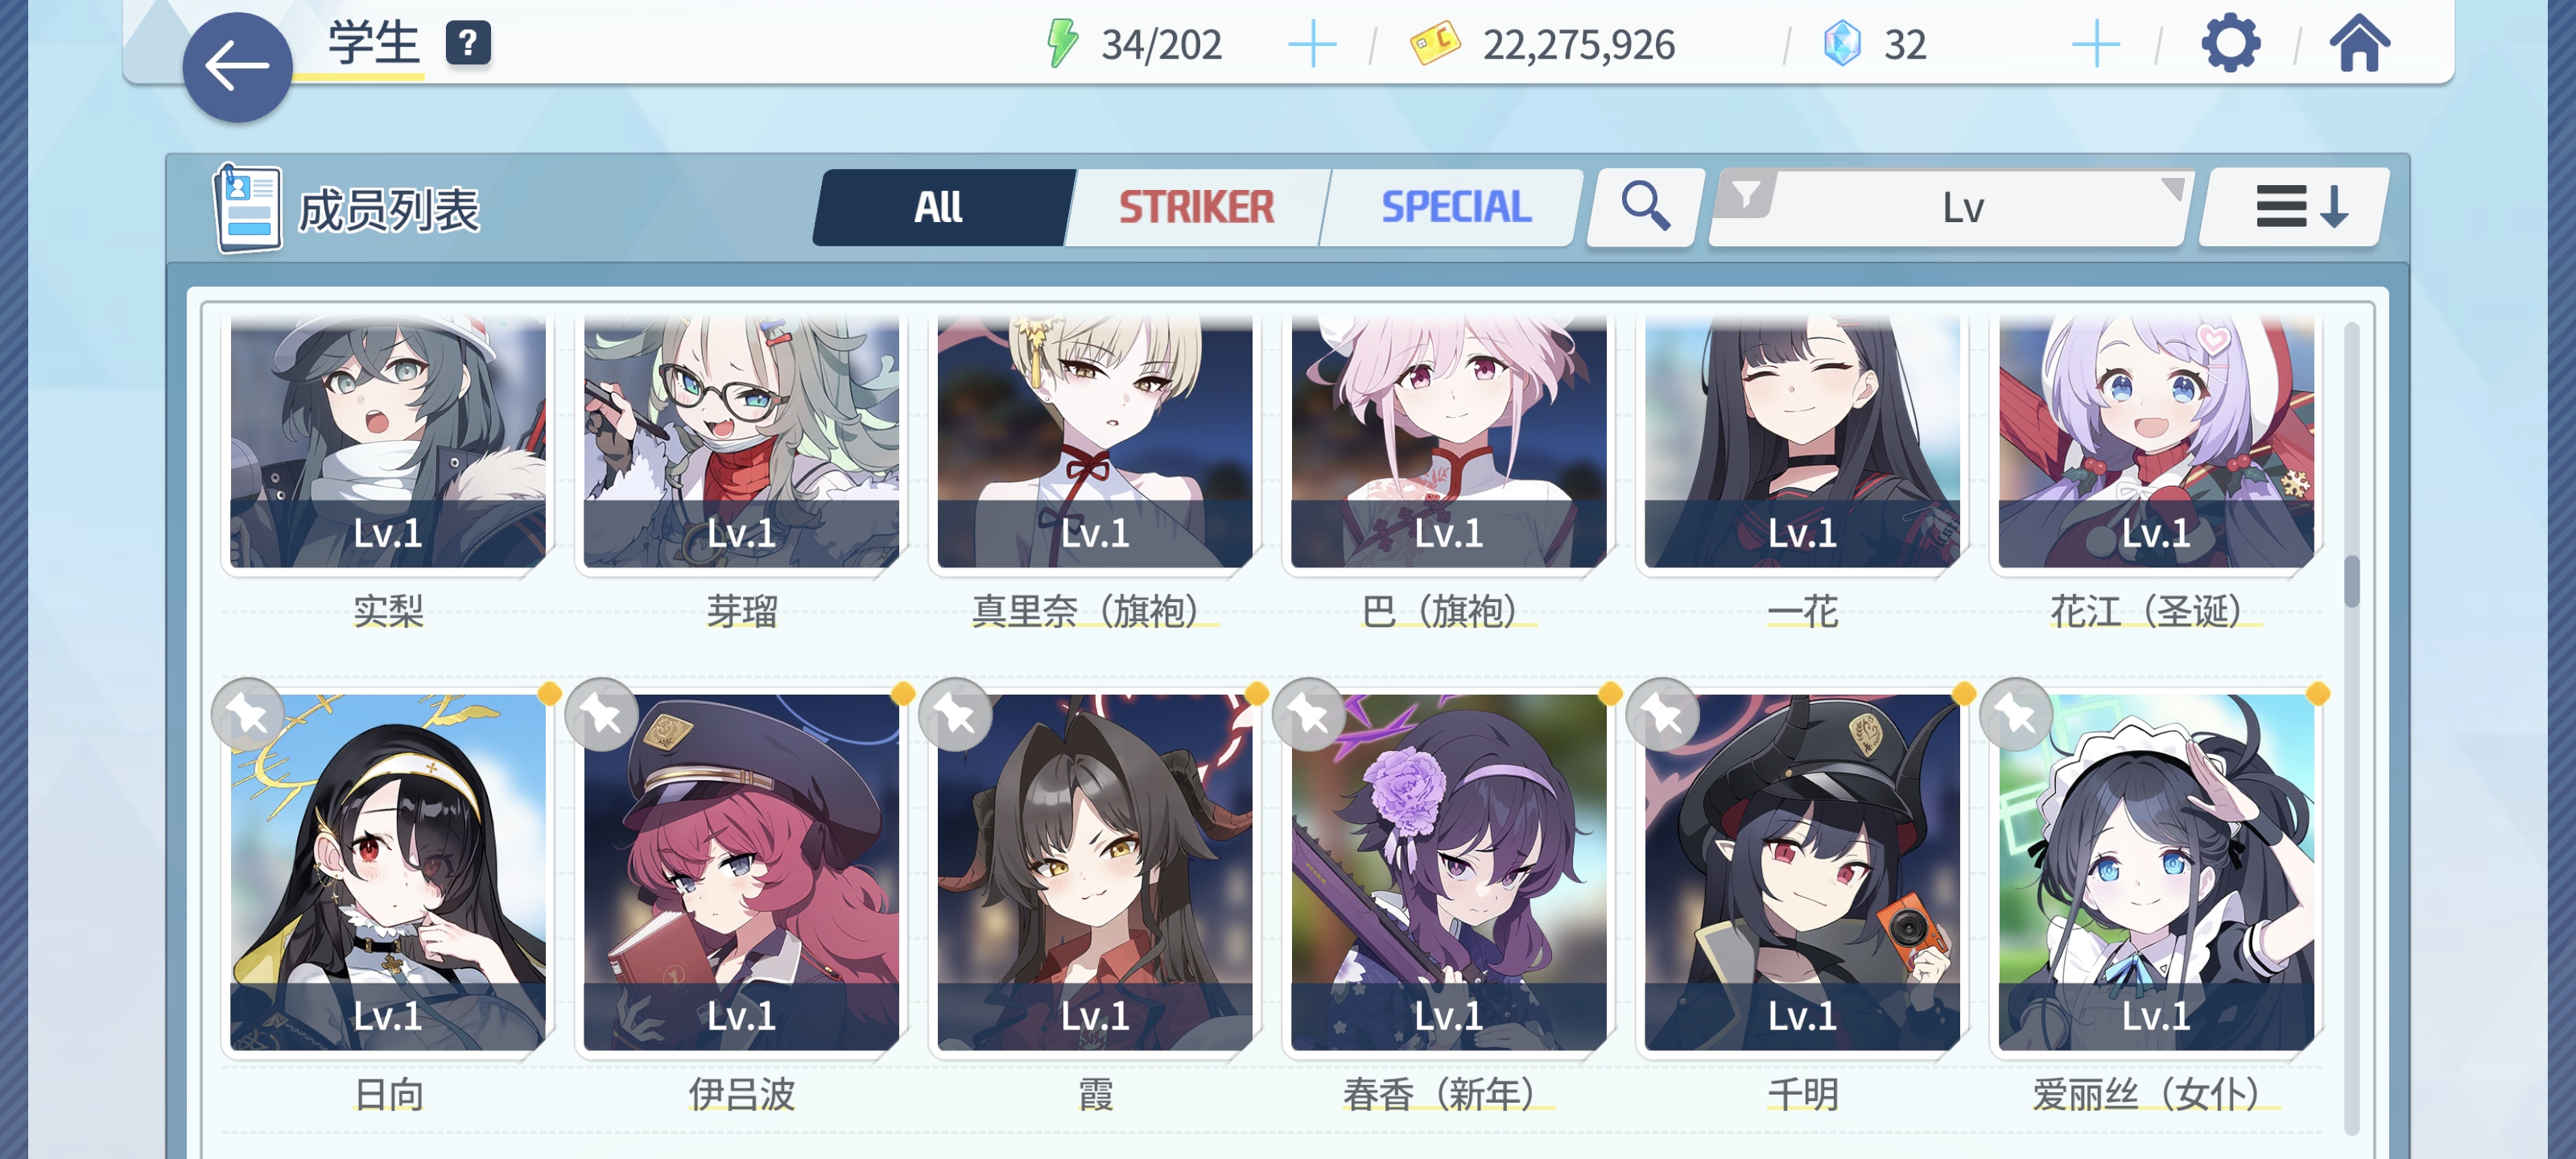This screenshot has width=2576, height=1159.
Task: Open the student search magnifier
Action: (1645, 206)
